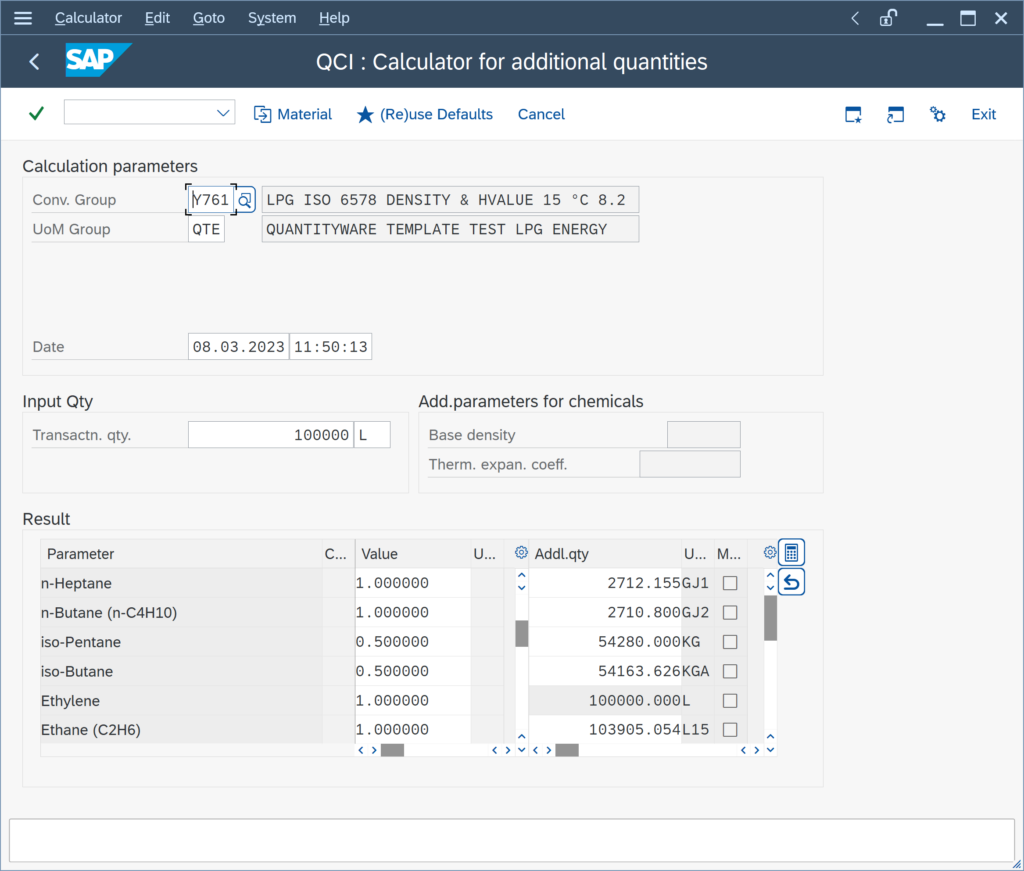This screenshot has width=1024, height=871.
Task: Open the Edit menu
Action: click(157, 18)
